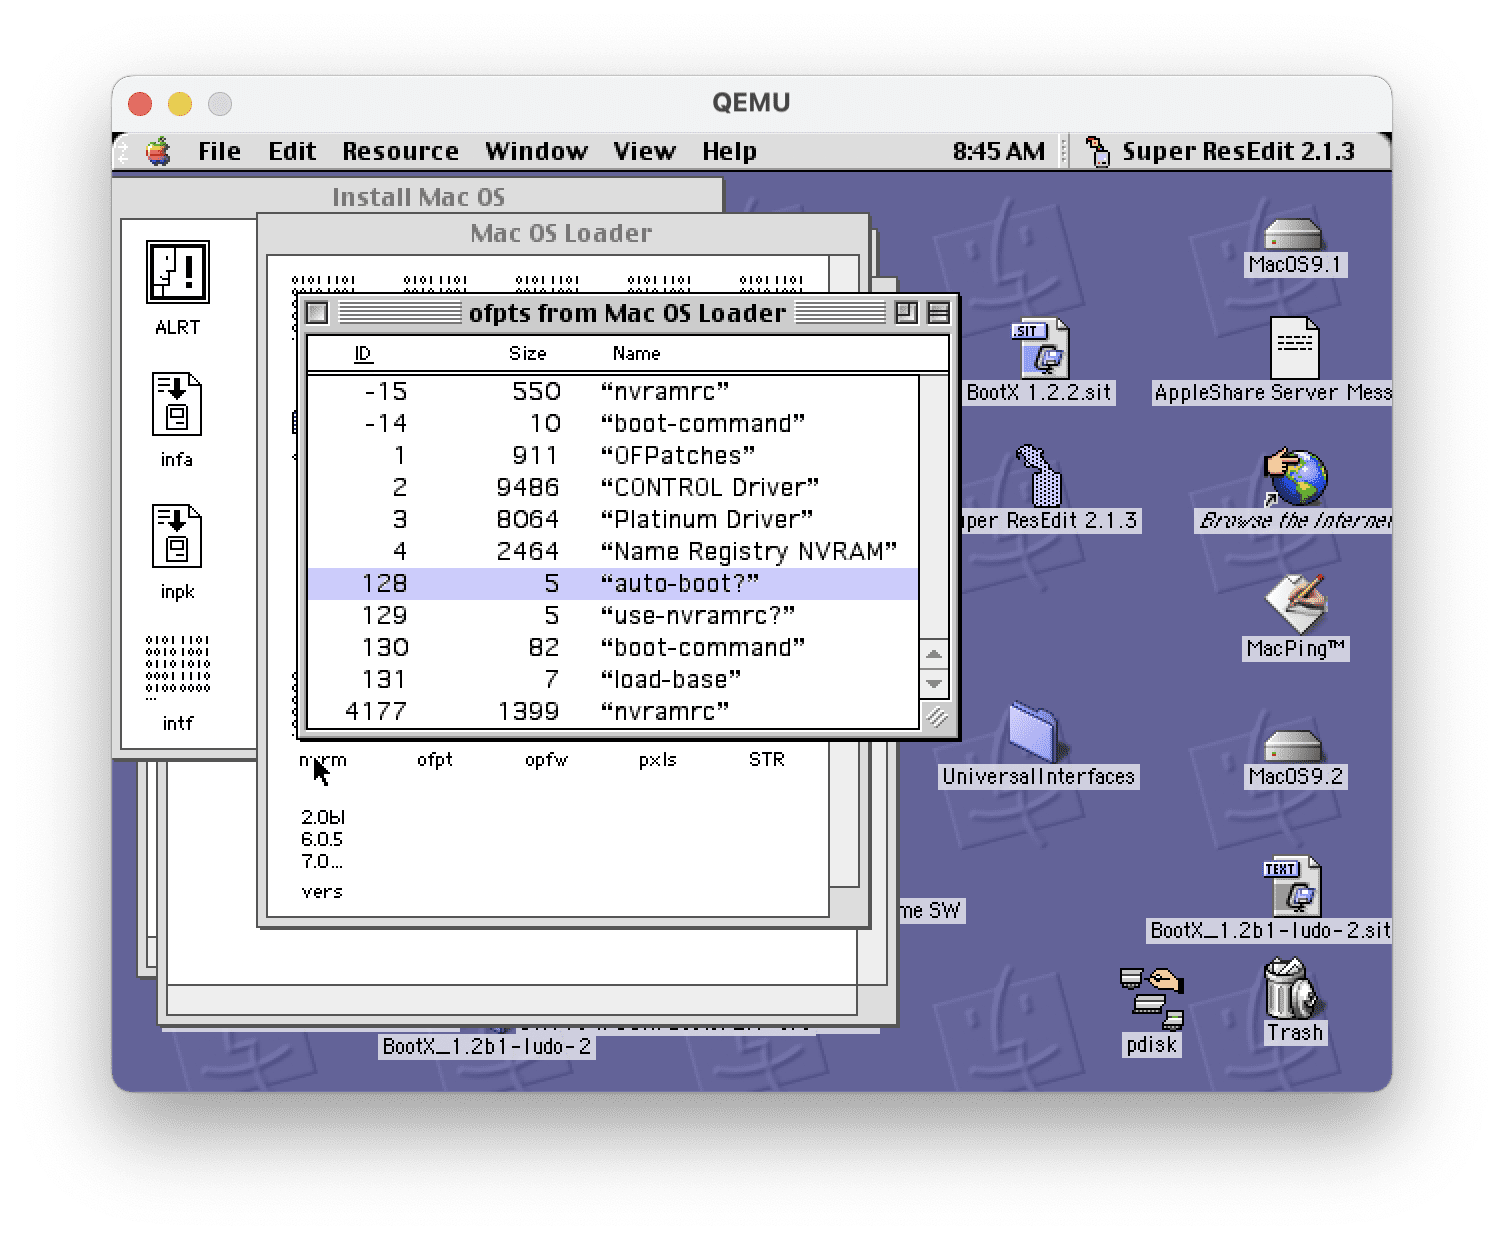
Task: Select resource 128 "auto-boot?"
Action: (612, 584)
